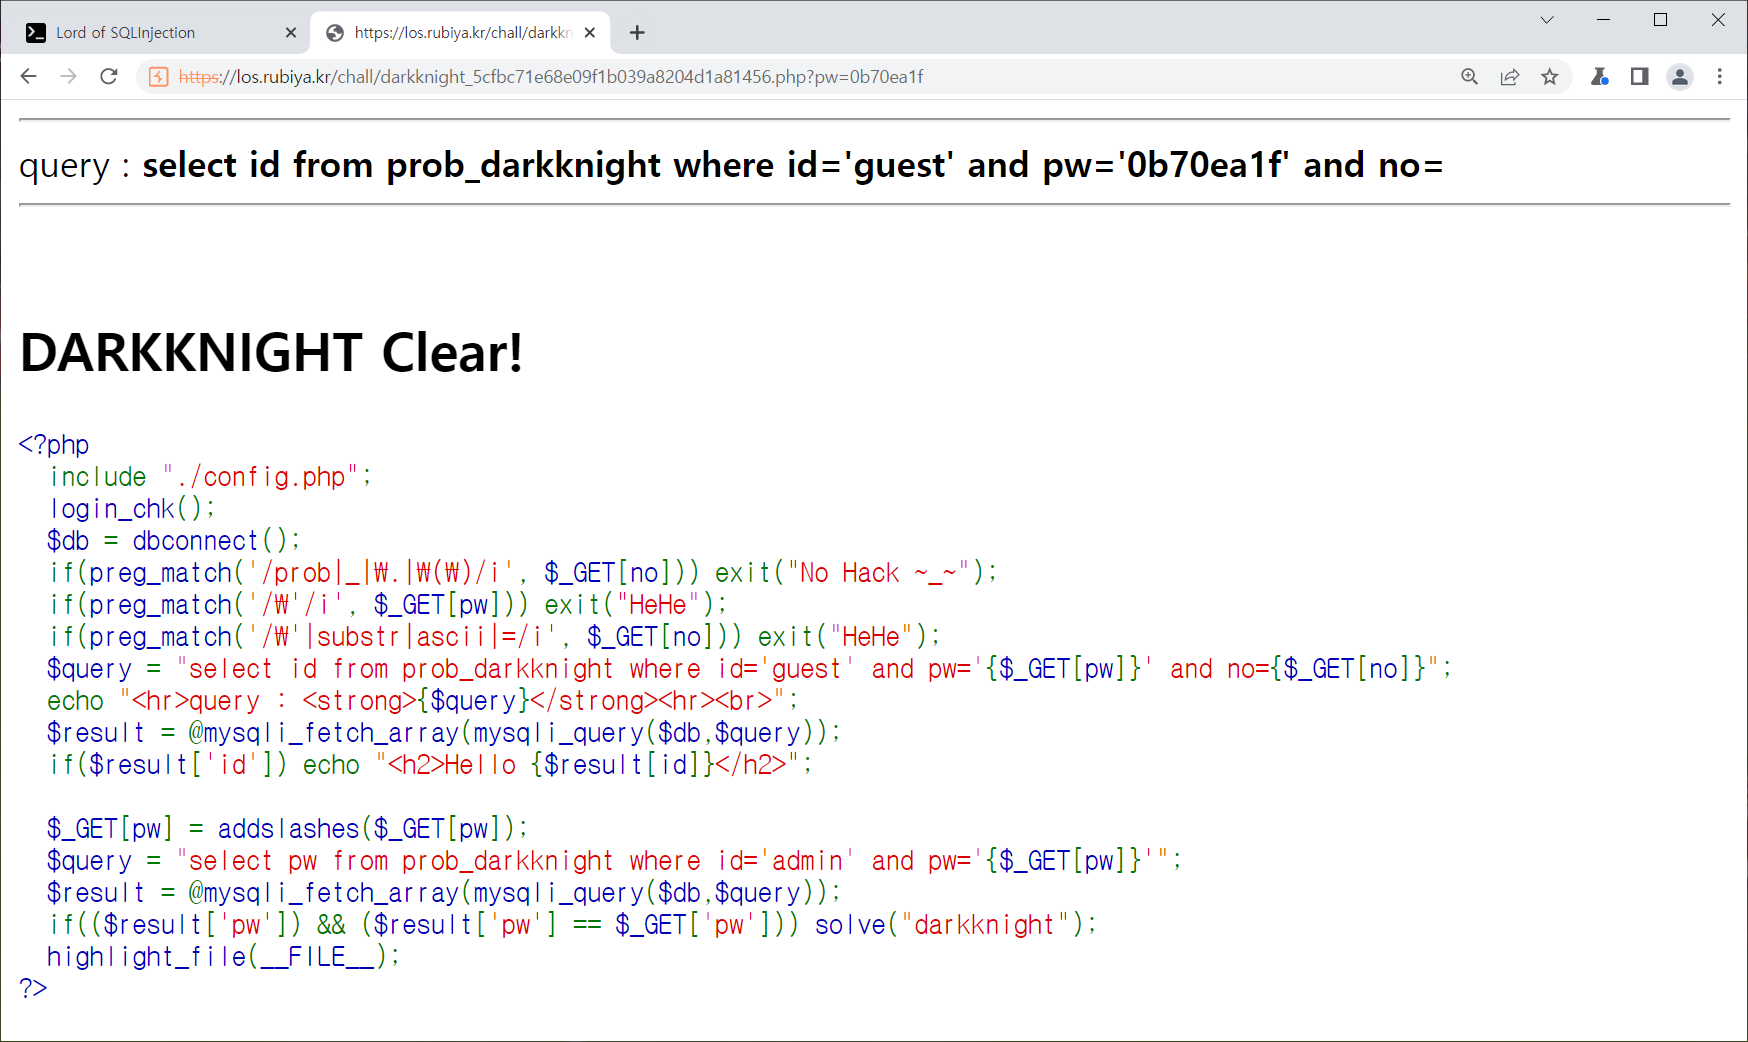Open a new browser tab
Image resolution: width=1748 pixels, height=1042 pixels.
[637, 32]
